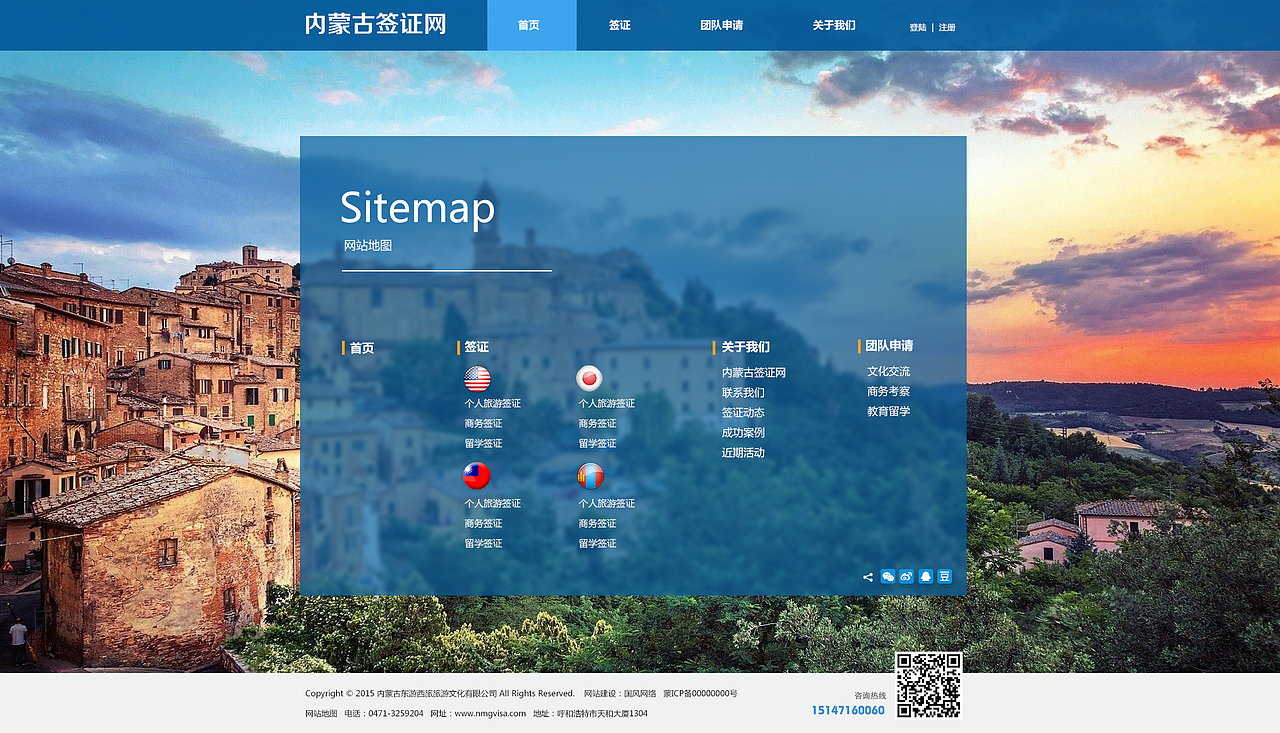The height and width of the screenshot is (733, 1280).
Task: Open 商务签证 under the Taiwan flag
Action: [x=483, y=524]
